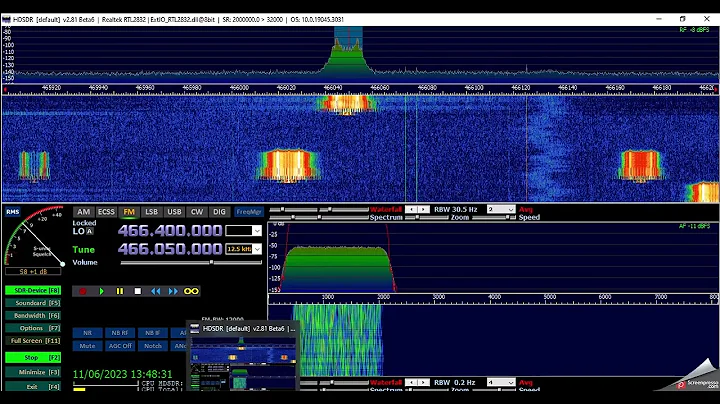The image size is (720, 404).
Task: Decrease AF RBW with the lower left arrow
Action: (411, 382)
